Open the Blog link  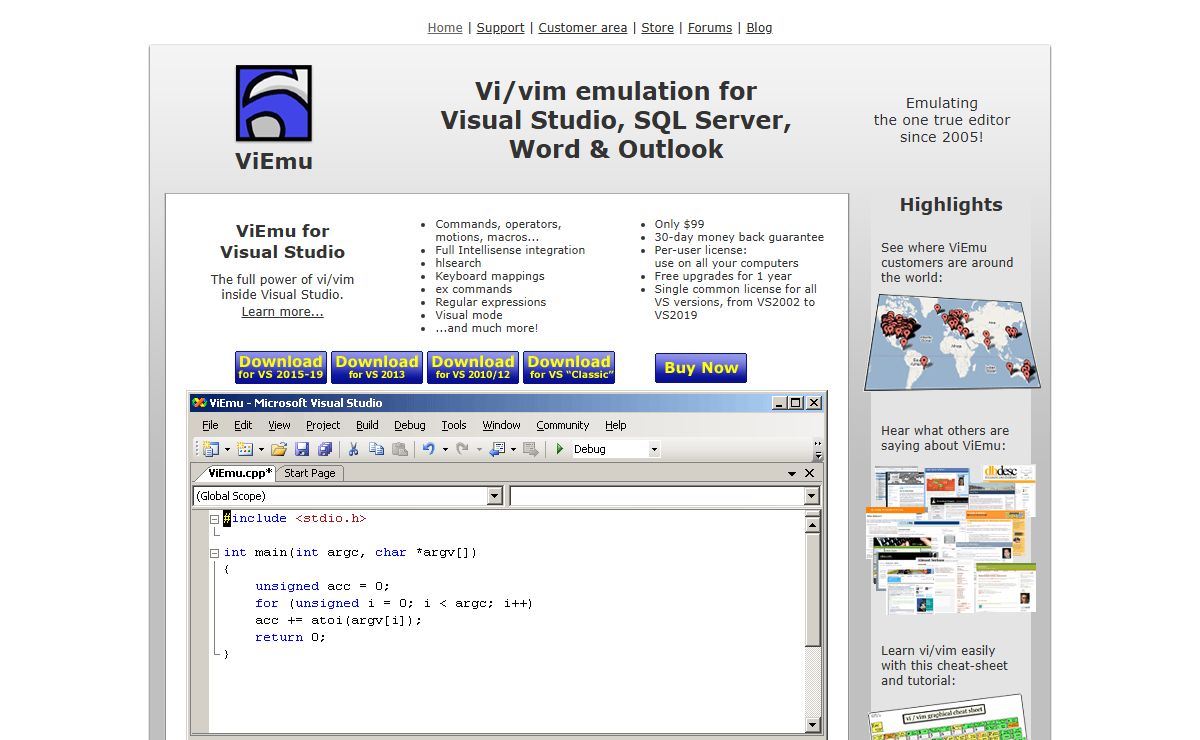point(759,28)
